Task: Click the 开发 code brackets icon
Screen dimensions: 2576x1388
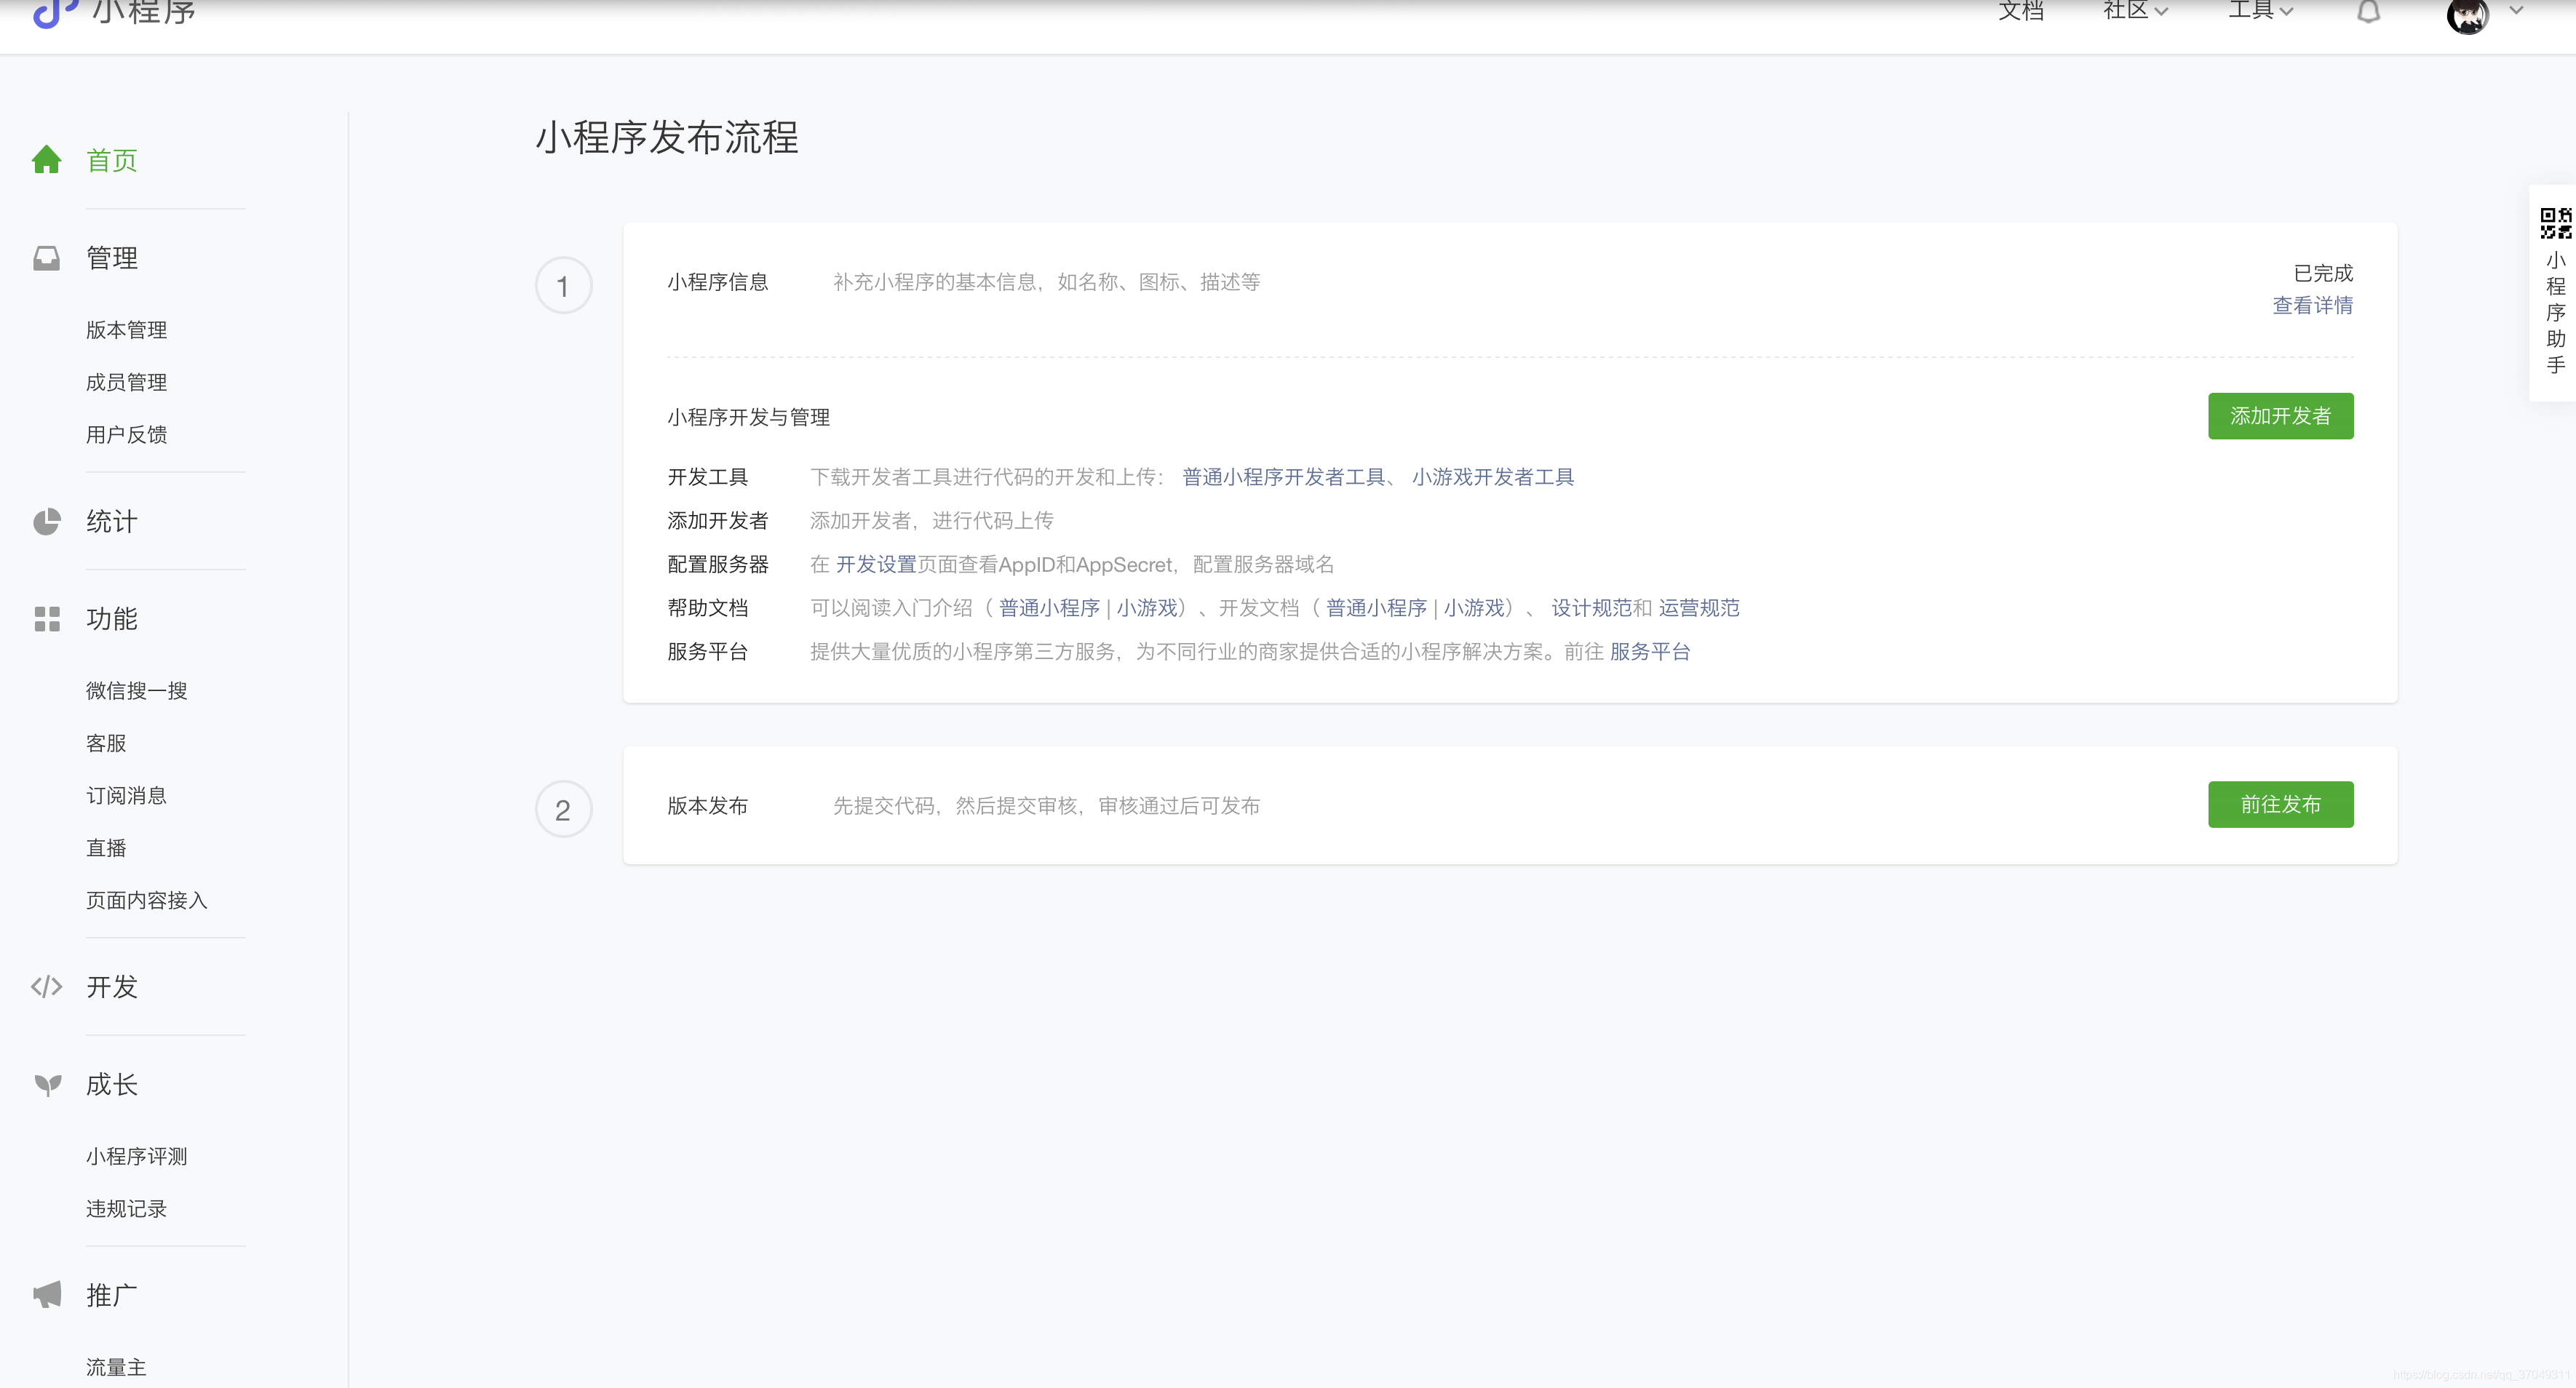Action: tap(46, 987)
